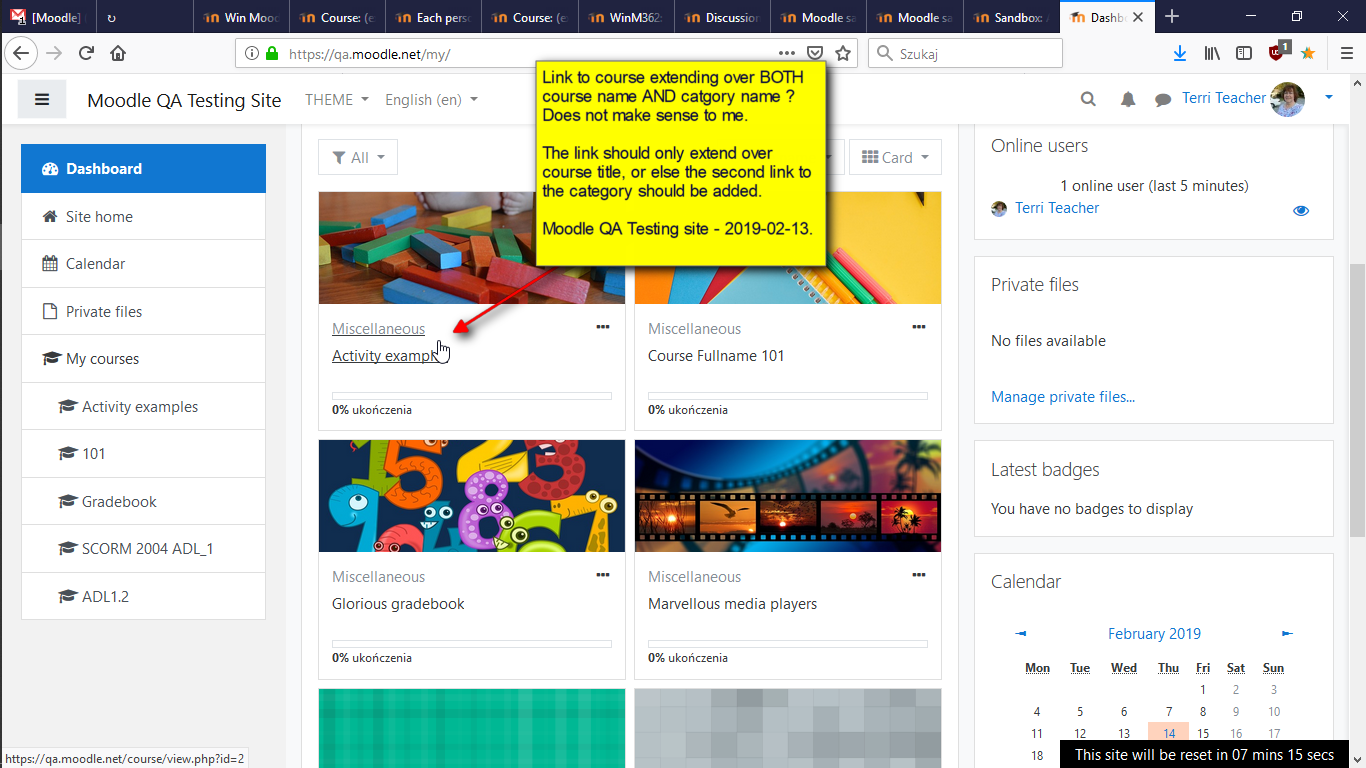This screenshot has height=768, width=1366.
Task: Switch to the [Moodle] Gmail browser tab
Action: pyautogui.click(x=47, y=17)
